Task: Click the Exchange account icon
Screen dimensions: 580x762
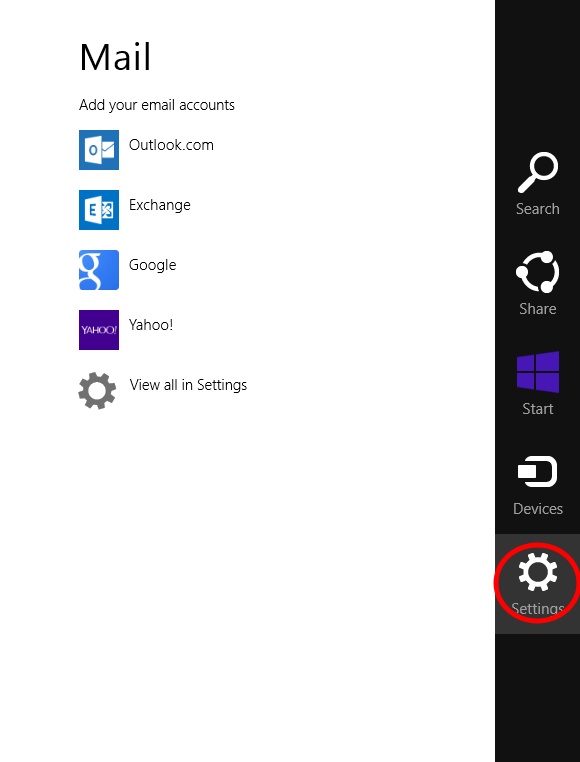Action: click(x=99, y=210)
